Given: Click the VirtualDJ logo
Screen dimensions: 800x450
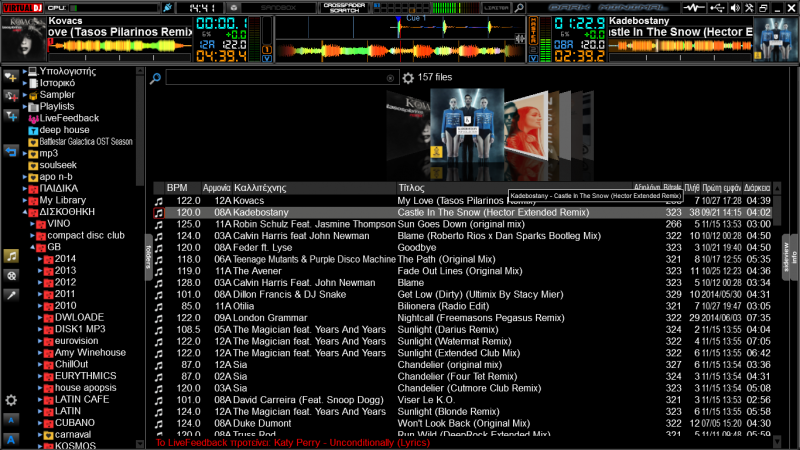Looking at the screenshot, I should click(22, 8).
